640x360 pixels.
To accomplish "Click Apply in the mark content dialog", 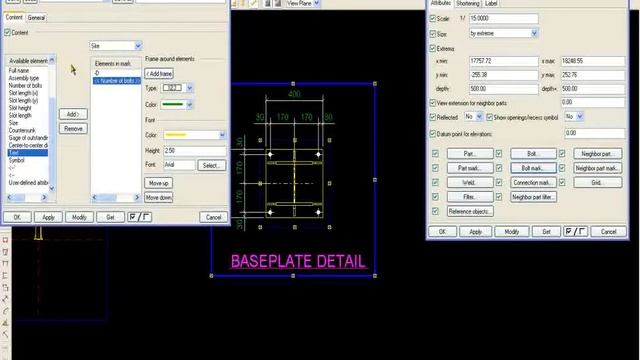I will tap(48, 217).
